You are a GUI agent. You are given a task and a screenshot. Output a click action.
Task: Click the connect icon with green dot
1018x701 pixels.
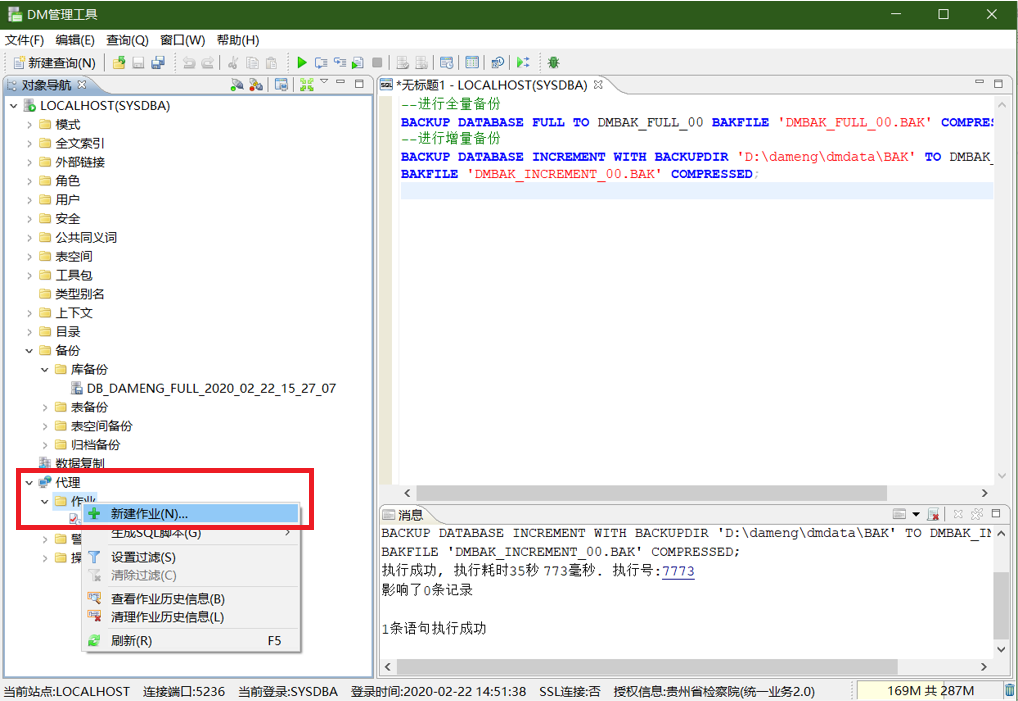(x=237, y=84)
